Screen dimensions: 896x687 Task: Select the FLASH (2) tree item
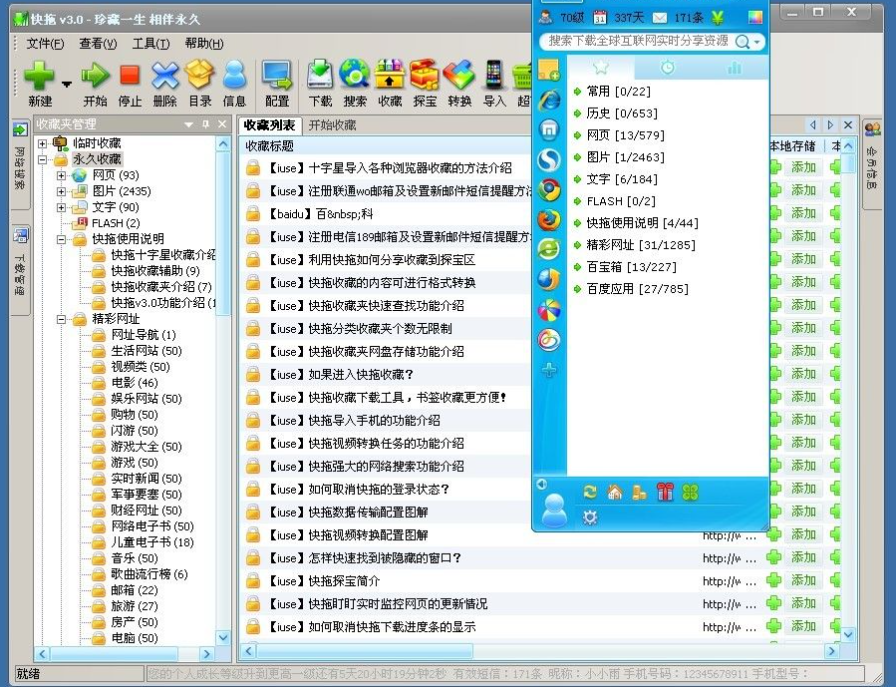click(x=115, y=223)
